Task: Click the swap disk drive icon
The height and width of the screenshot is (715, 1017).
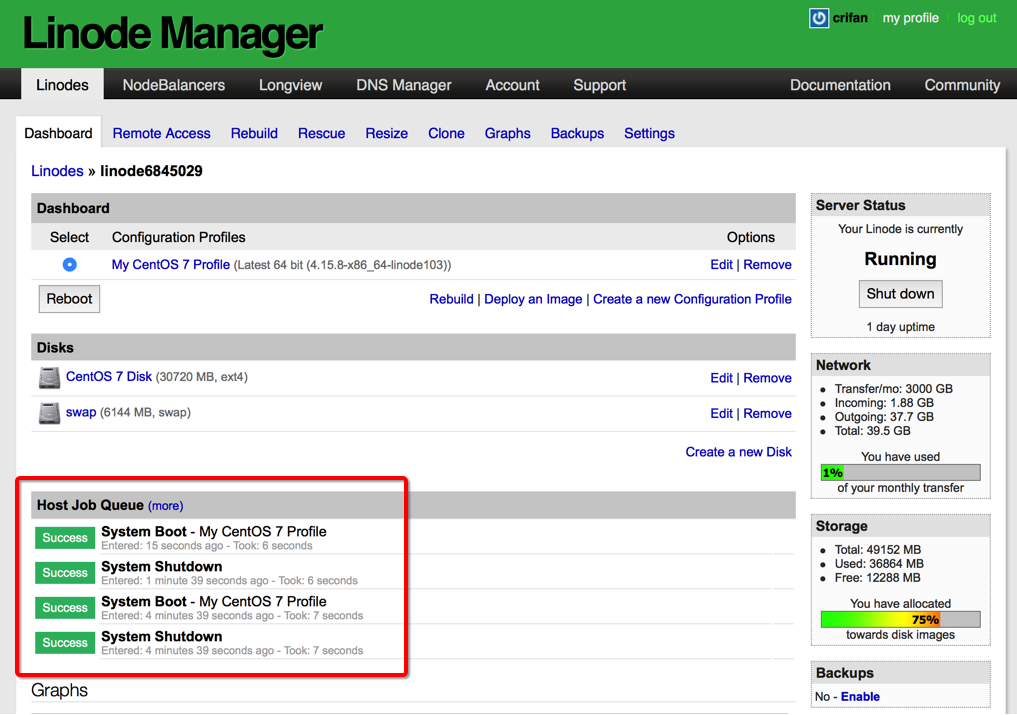Action: 49,413
